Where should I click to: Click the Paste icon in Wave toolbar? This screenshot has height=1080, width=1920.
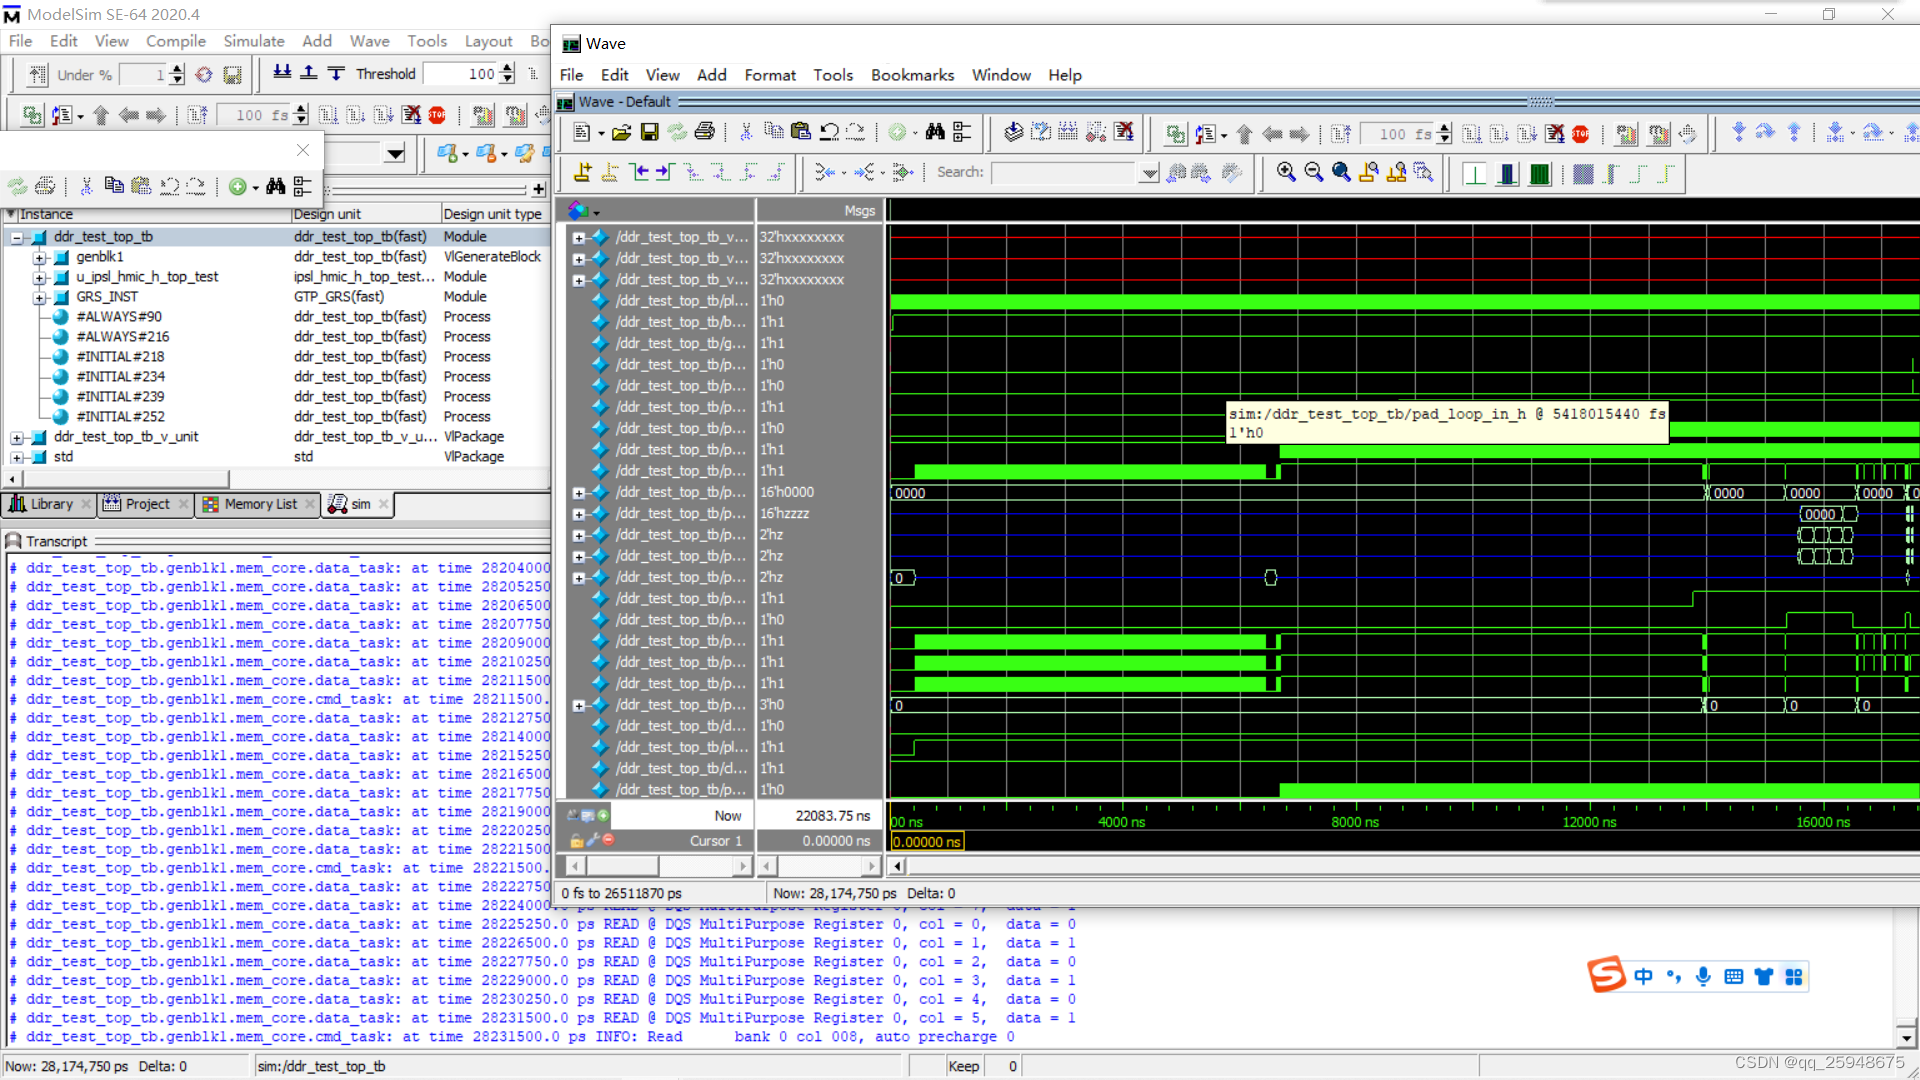coord(801,132)
